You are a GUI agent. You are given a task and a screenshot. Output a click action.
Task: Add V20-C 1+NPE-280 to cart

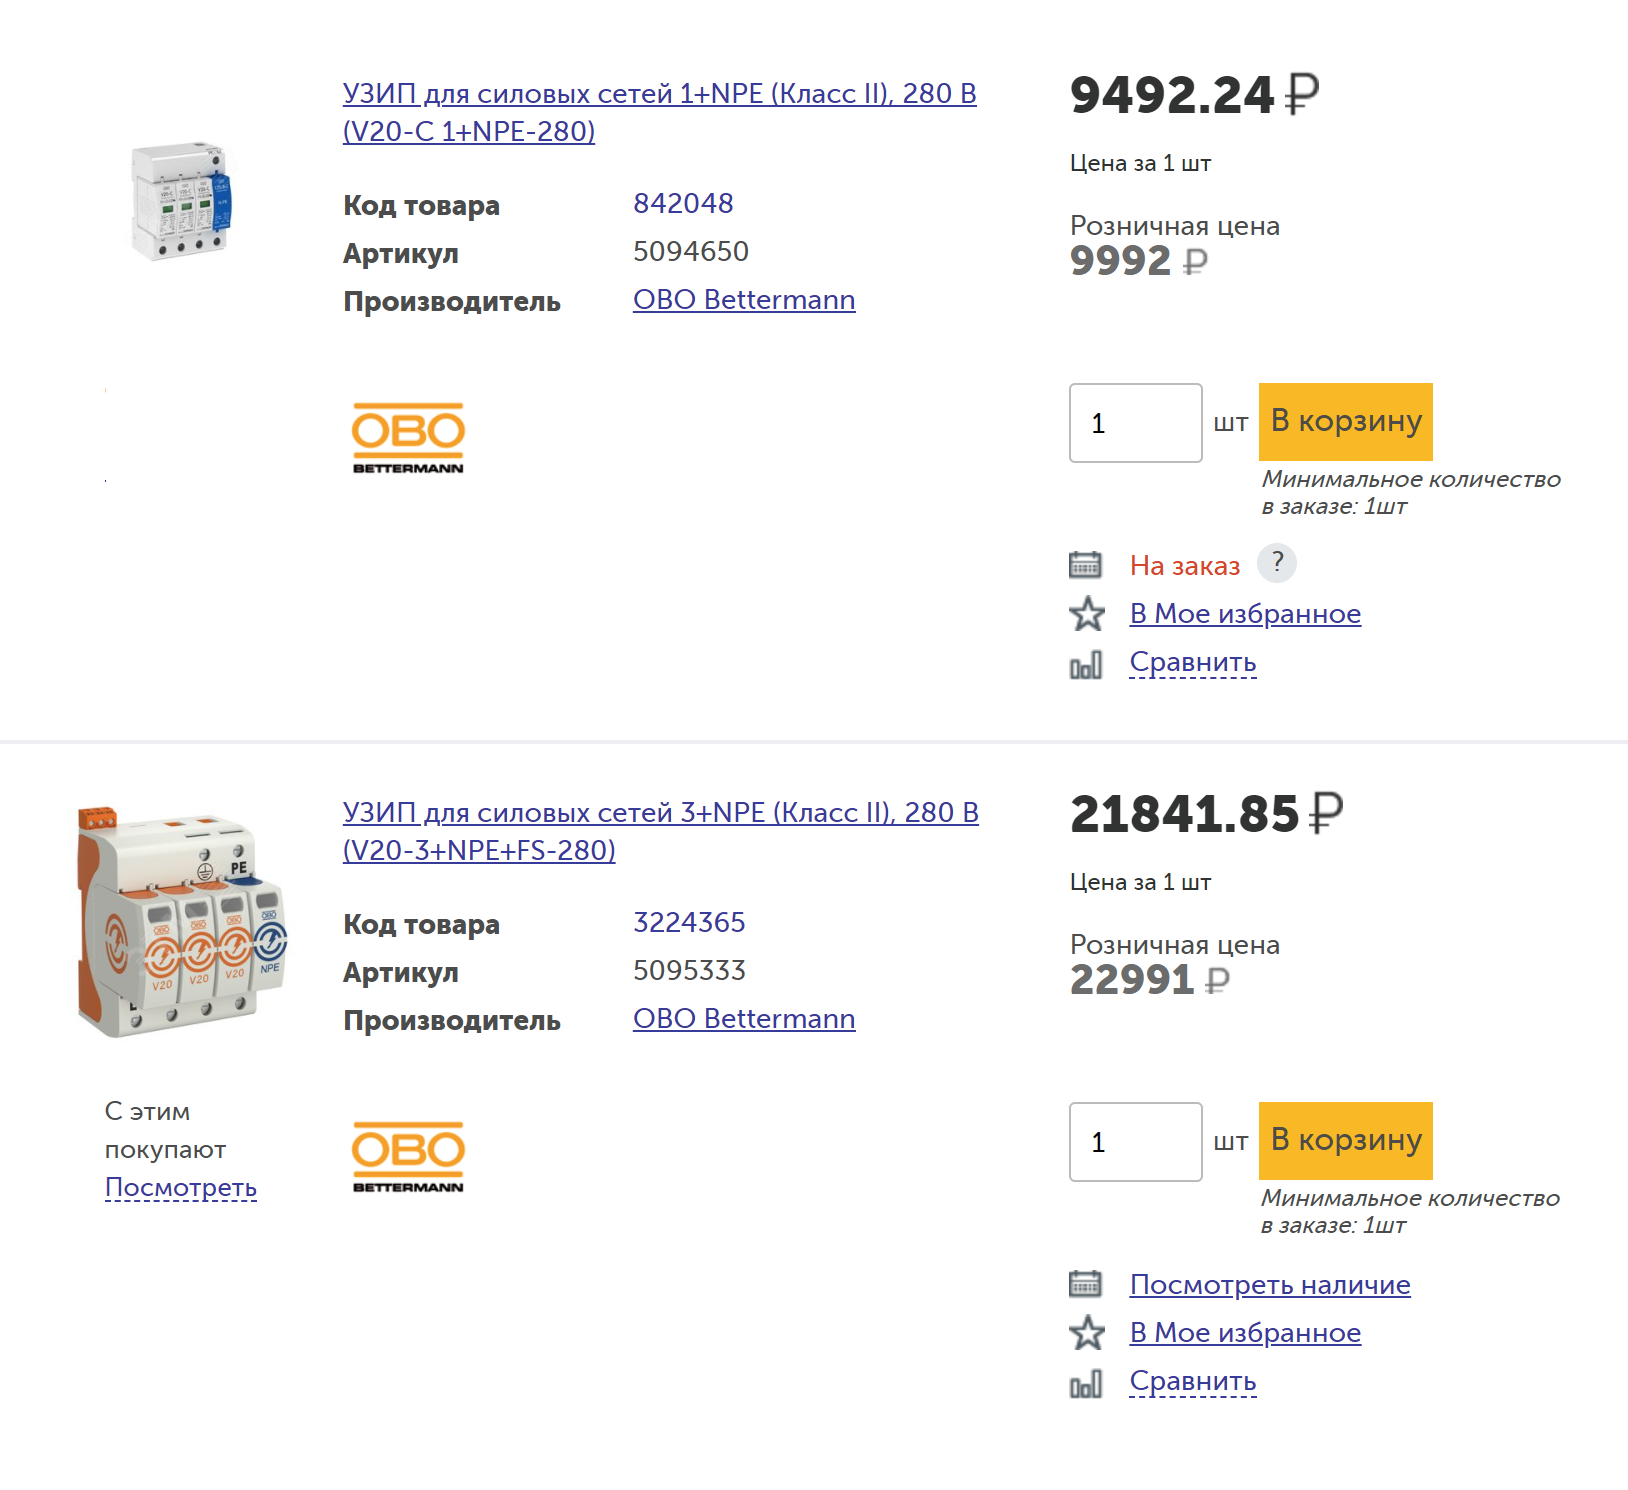pos(1346,422)
